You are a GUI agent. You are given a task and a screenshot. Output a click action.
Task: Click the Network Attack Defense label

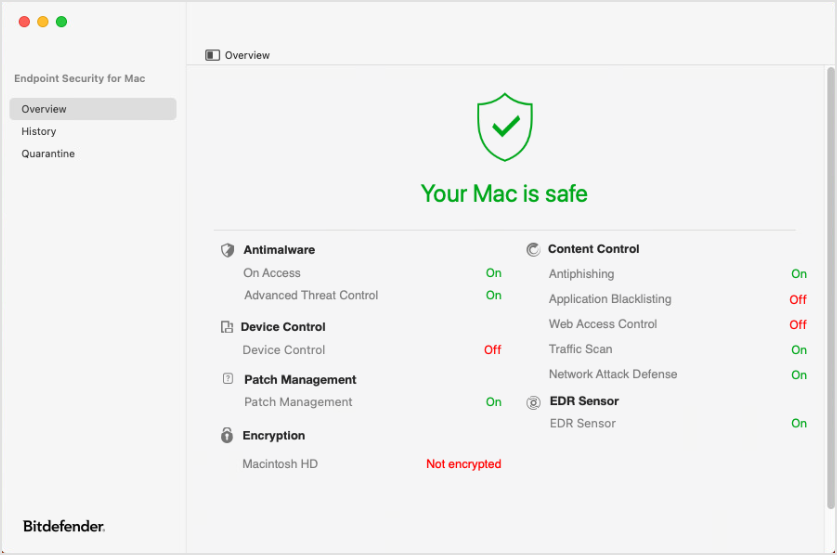[613, 374]
